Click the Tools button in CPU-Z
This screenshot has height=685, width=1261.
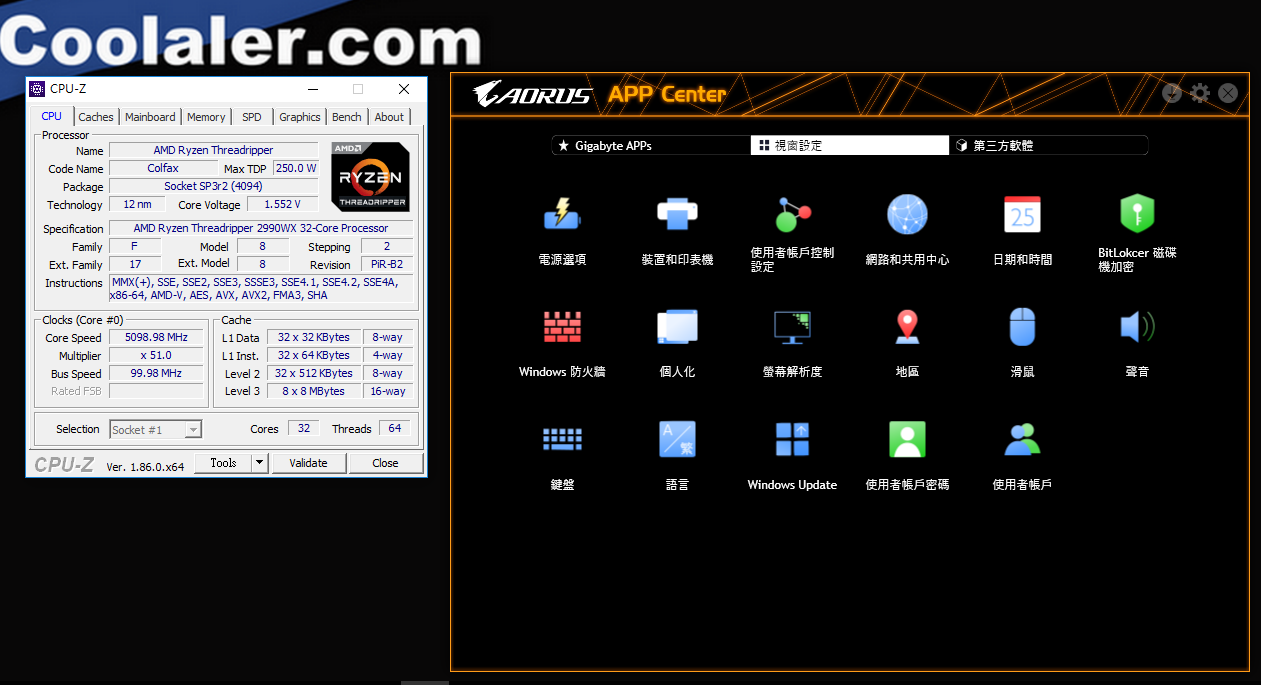pos(223,463)
